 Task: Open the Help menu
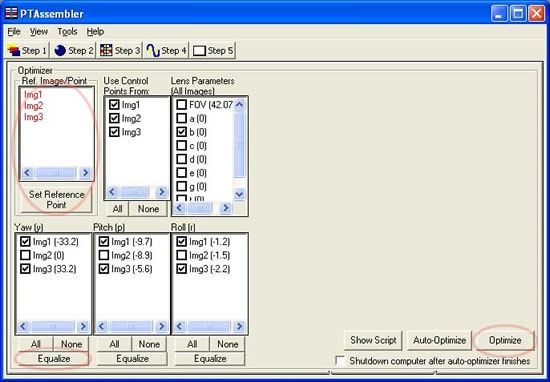pos(95,32)
